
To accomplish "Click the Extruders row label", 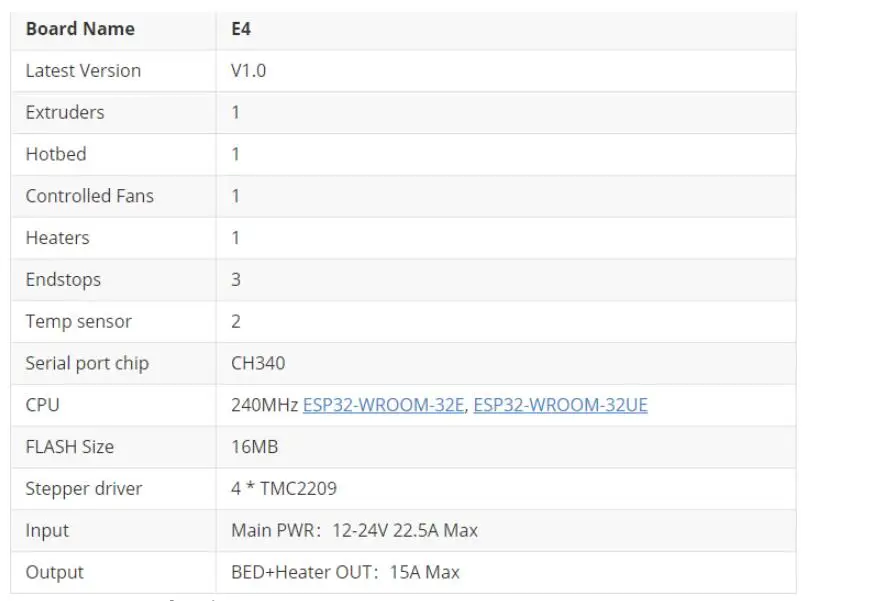I will point(65,112).
